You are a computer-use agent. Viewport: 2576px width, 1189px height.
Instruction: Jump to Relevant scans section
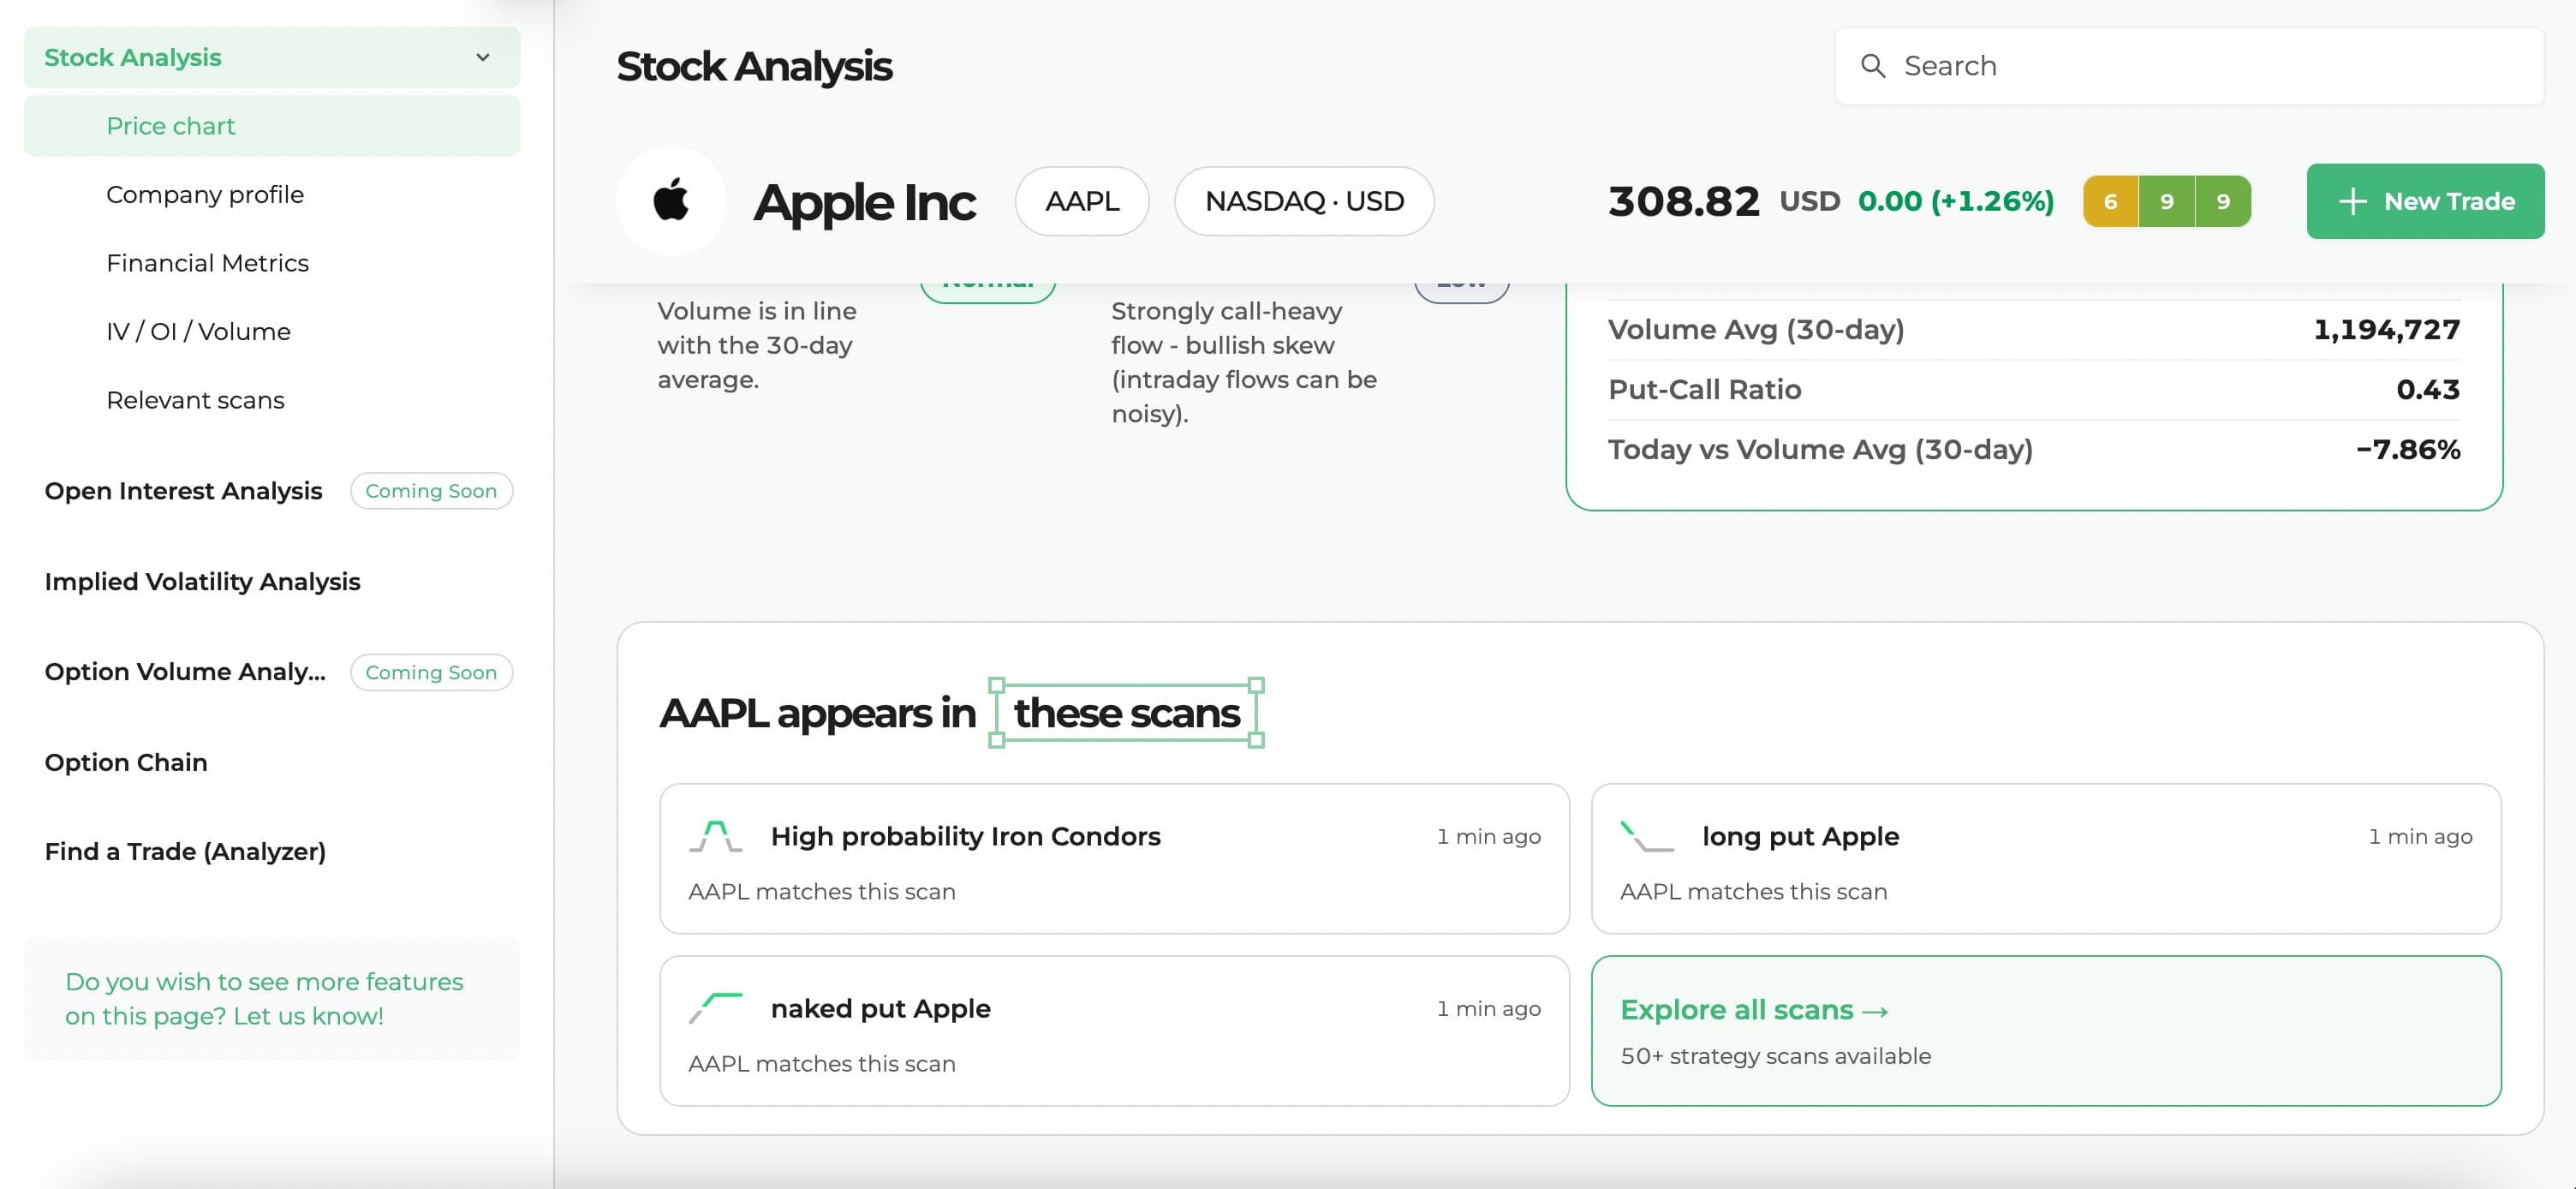196,400
